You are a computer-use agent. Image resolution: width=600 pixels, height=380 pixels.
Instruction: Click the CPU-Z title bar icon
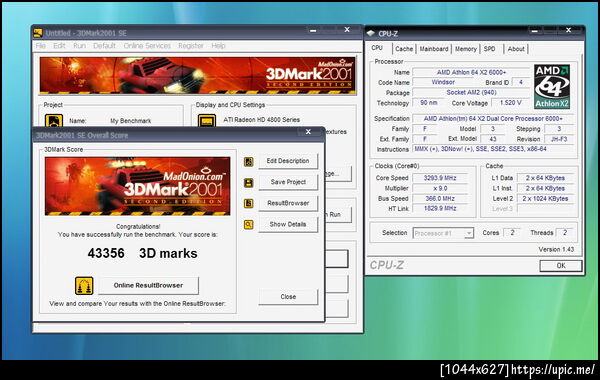coord(370,33)
